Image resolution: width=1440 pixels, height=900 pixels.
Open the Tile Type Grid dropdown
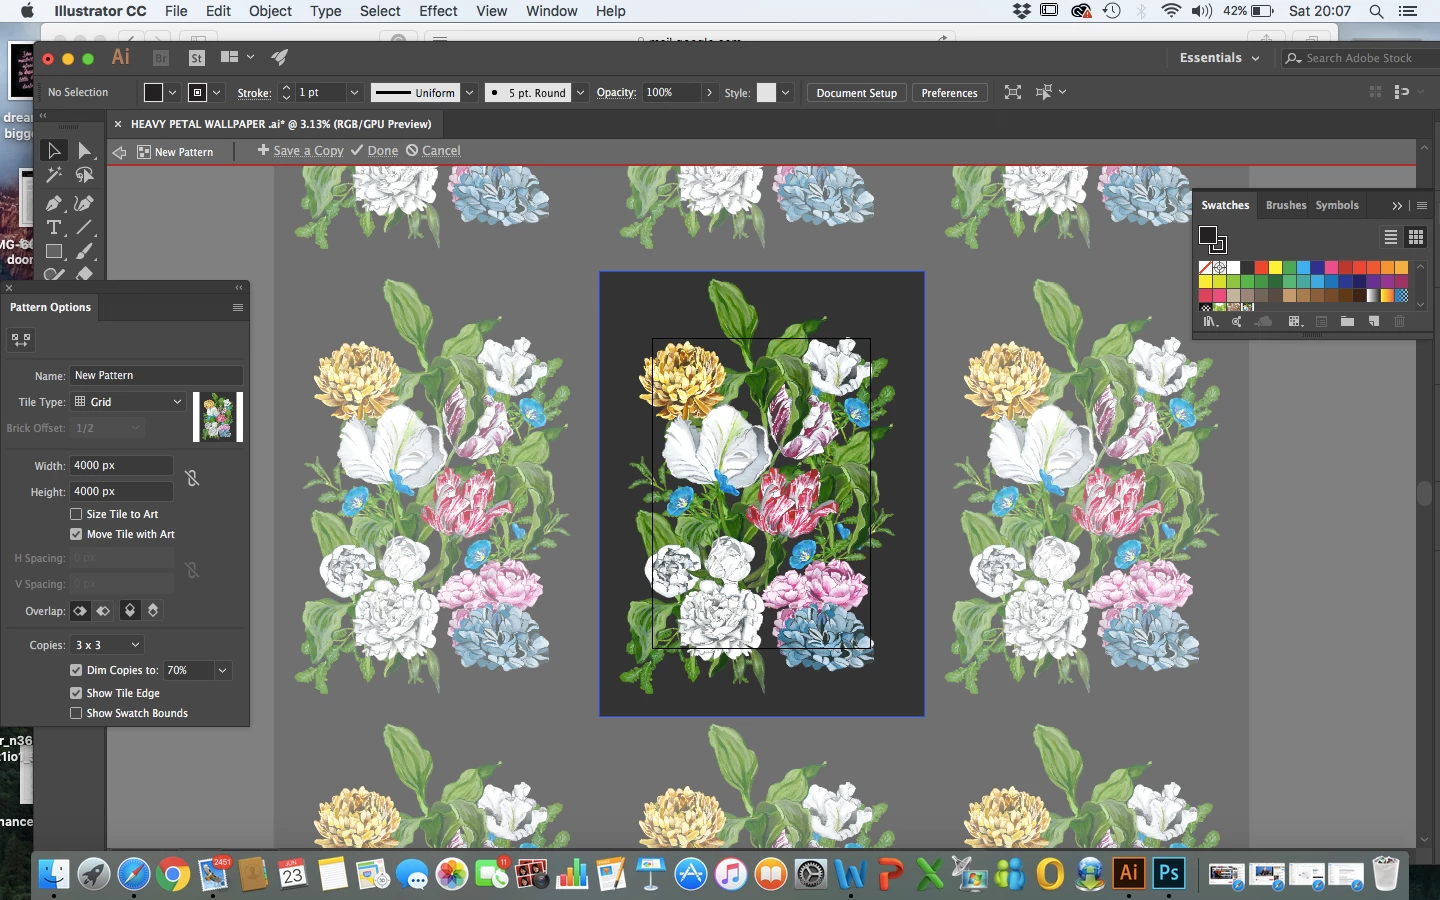[129, 402]
